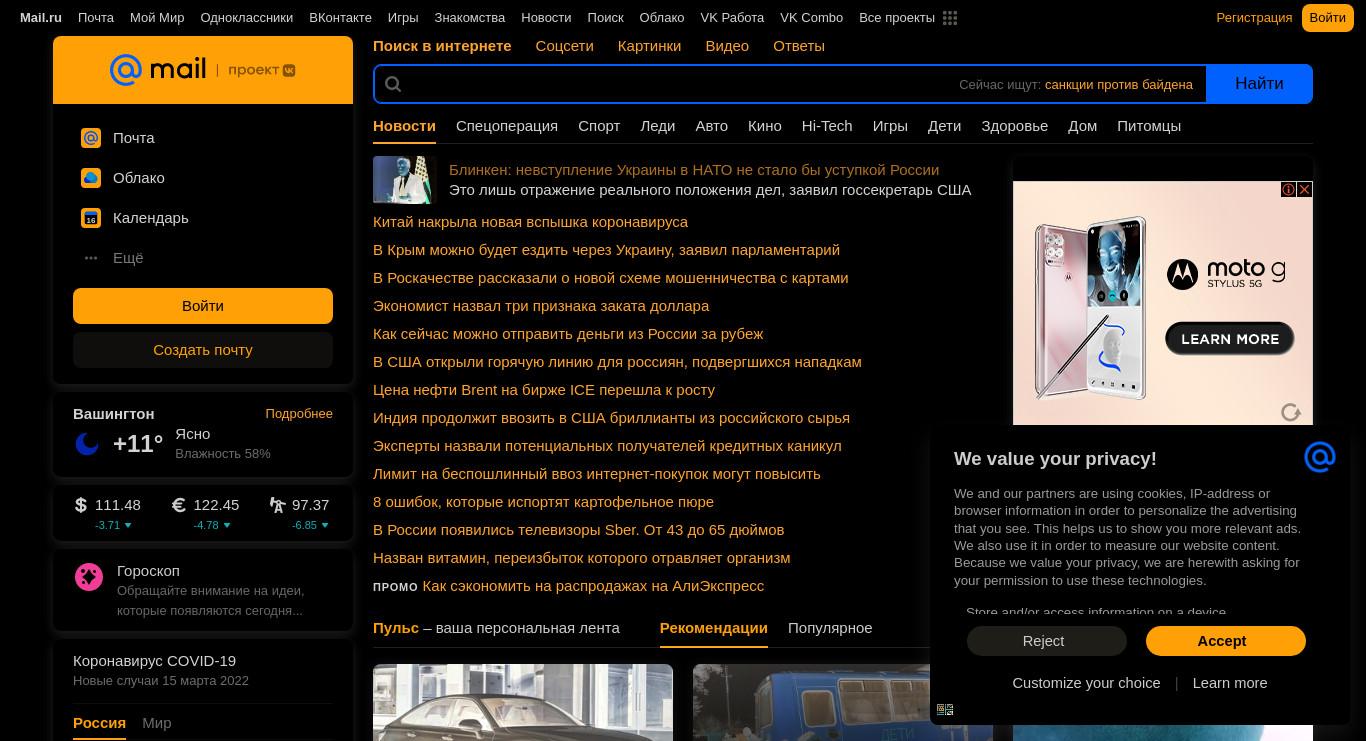The image size is (1366, 741).
Task: Select the Рекомендации feed tab
Action: [x=714, y=628]
